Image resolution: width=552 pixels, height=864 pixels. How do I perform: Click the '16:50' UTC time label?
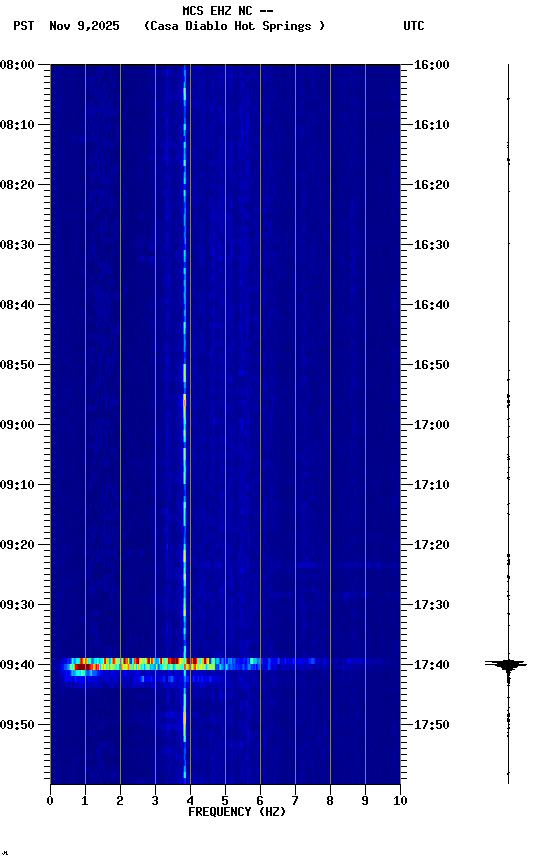(x=432, y=365)
